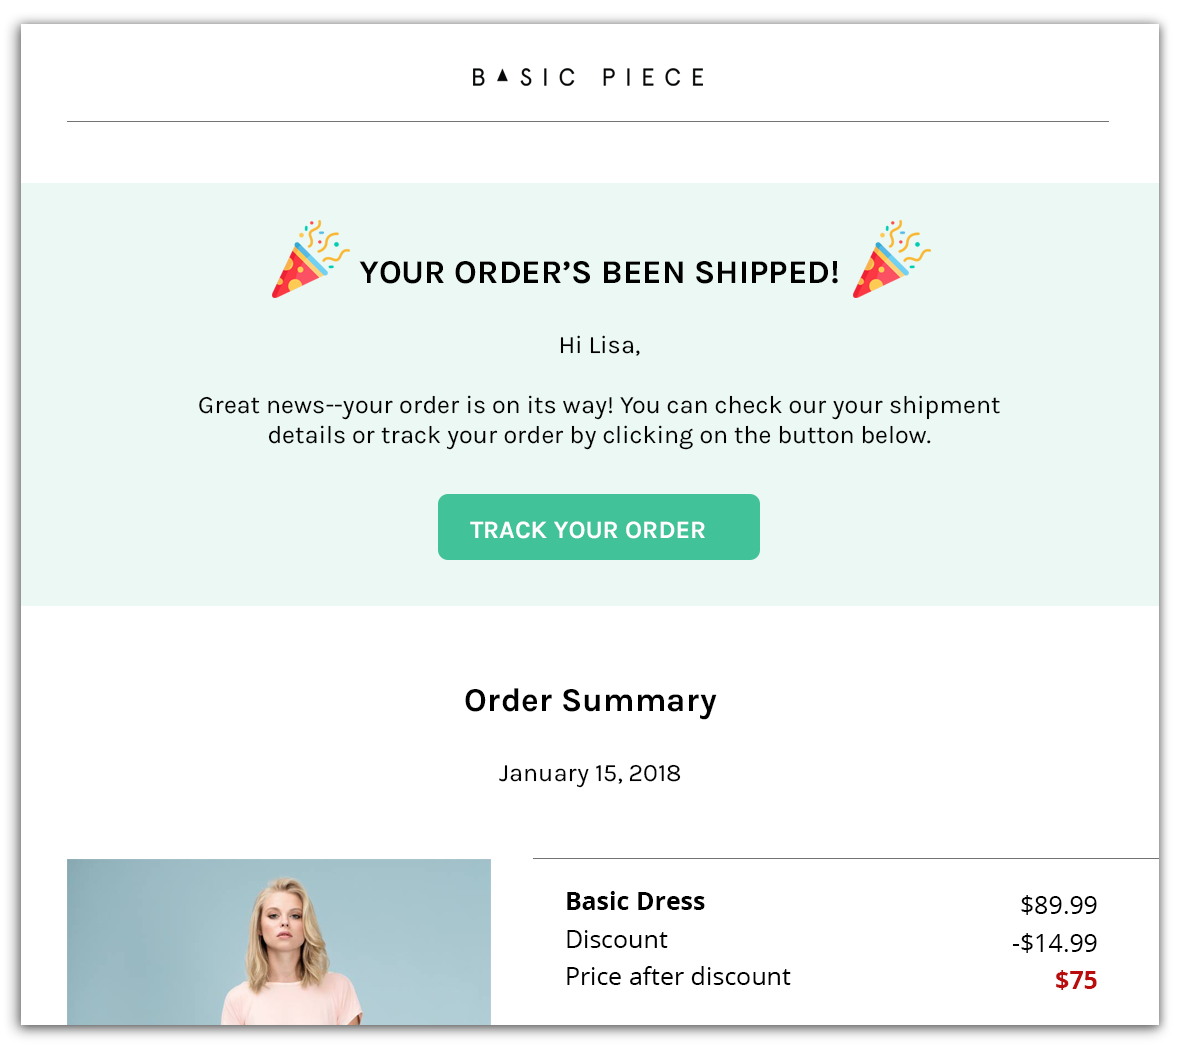Screen dimensions: 1187x1046
Task: Select the order date January 15, 2018
Action: 589,773
